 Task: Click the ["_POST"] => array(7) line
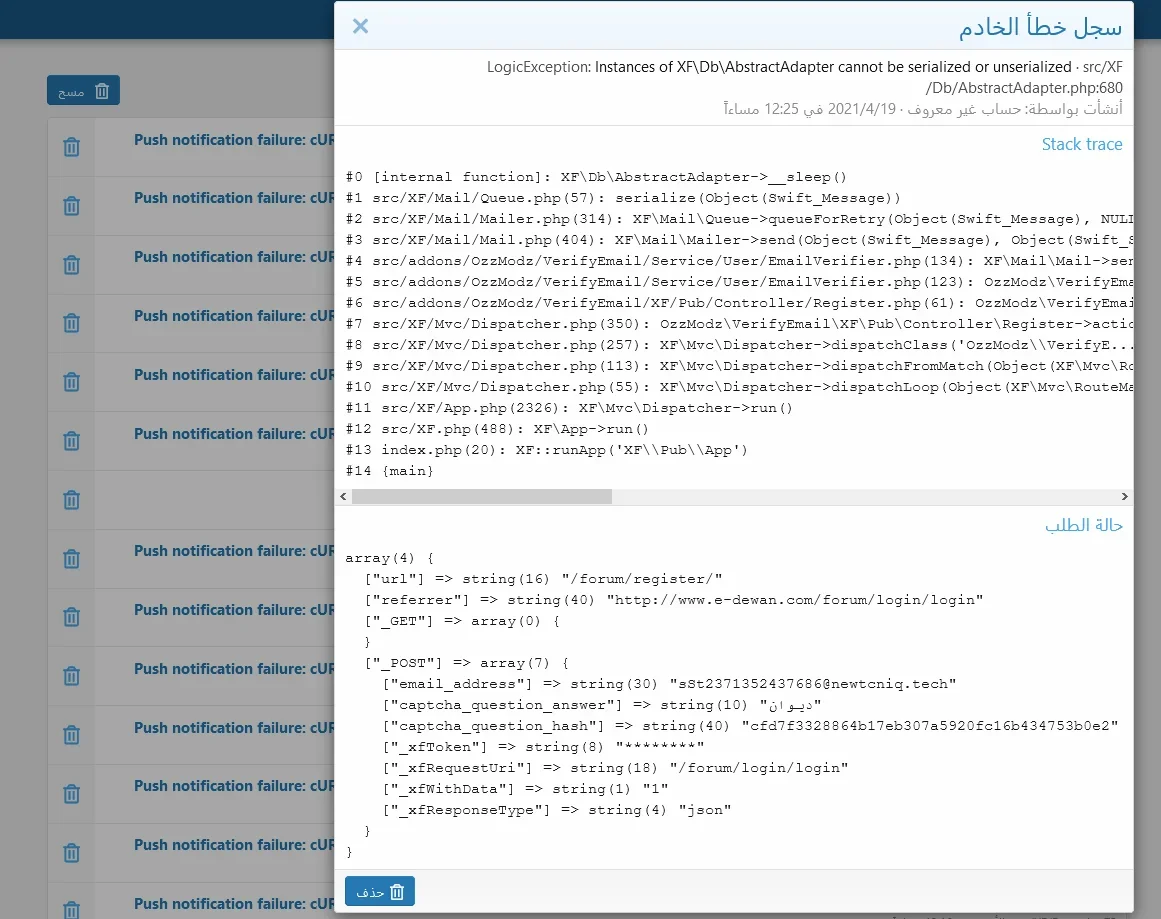point(466,663)
